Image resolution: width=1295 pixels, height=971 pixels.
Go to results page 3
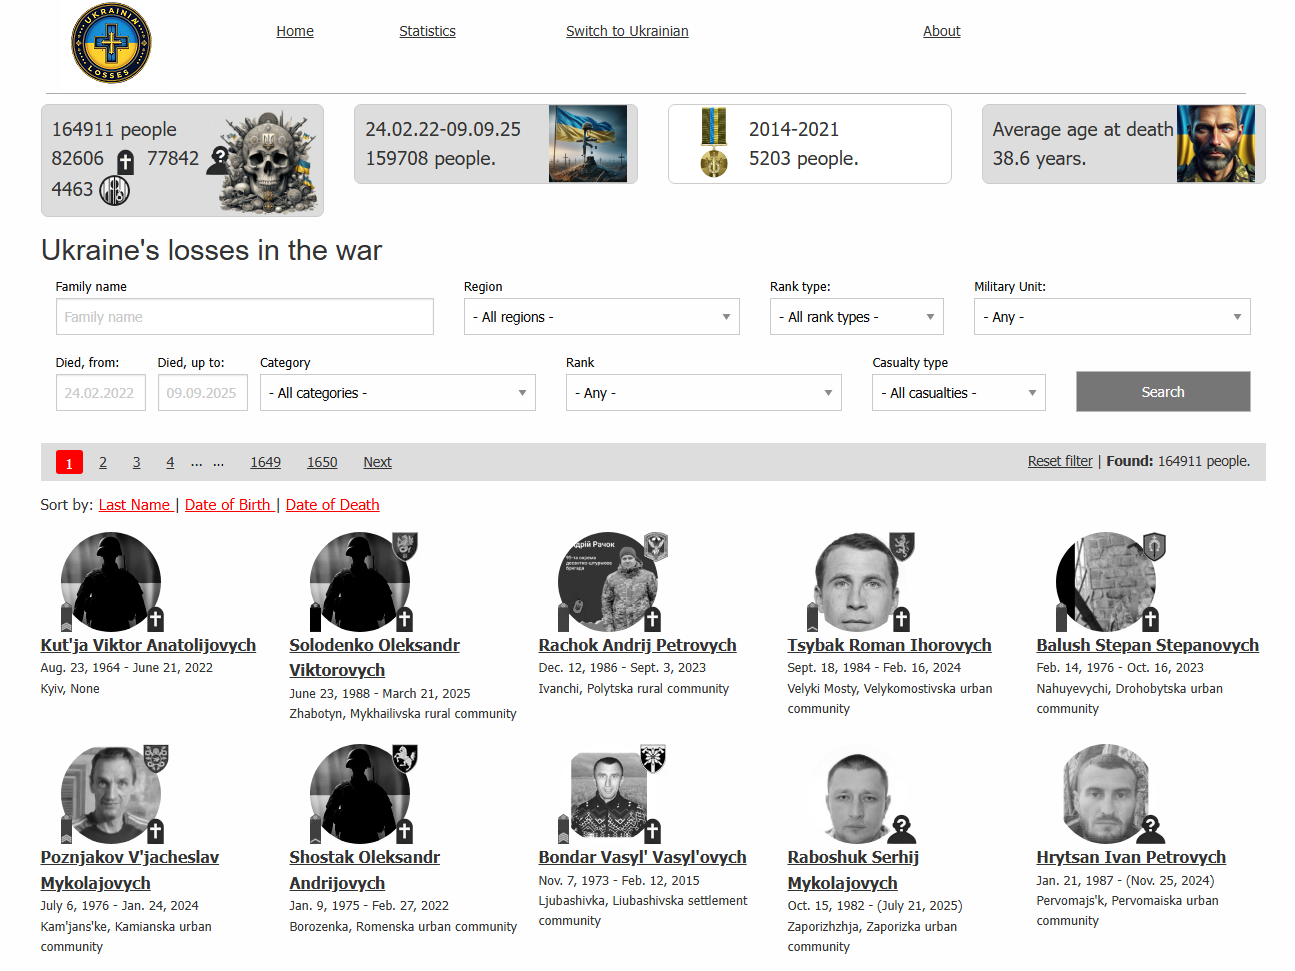click(x=137, y=462)
